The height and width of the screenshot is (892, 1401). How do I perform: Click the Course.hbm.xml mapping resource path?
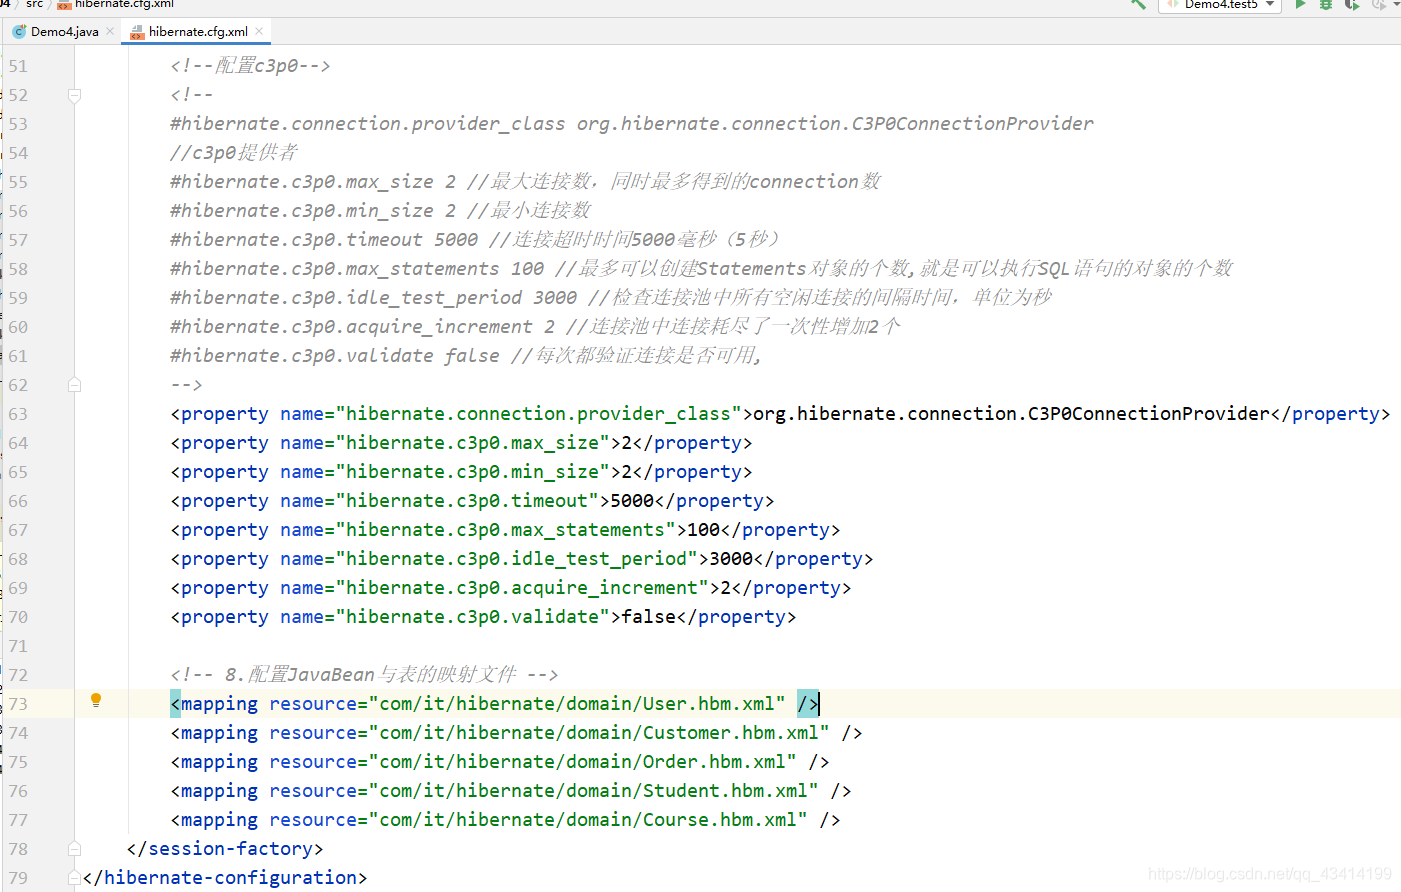588,820
